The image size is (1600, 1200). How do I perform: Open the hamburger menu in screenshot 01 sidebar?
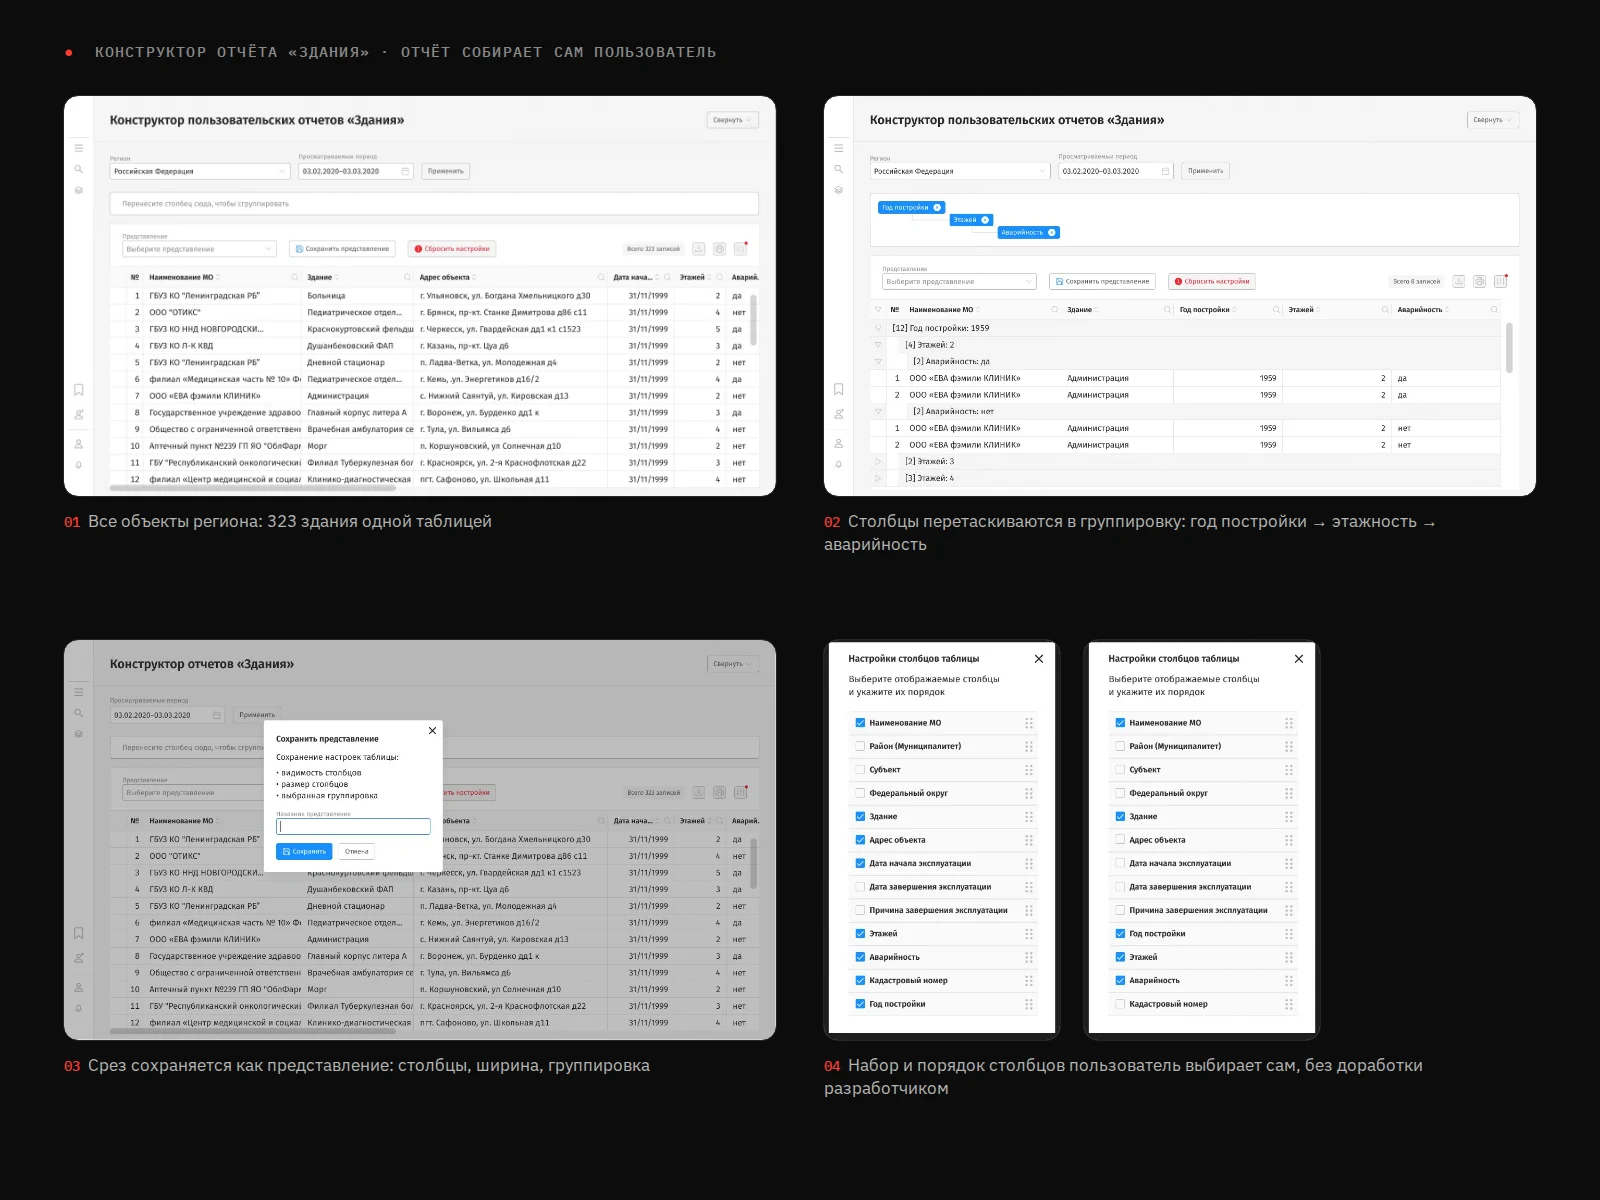79,148
